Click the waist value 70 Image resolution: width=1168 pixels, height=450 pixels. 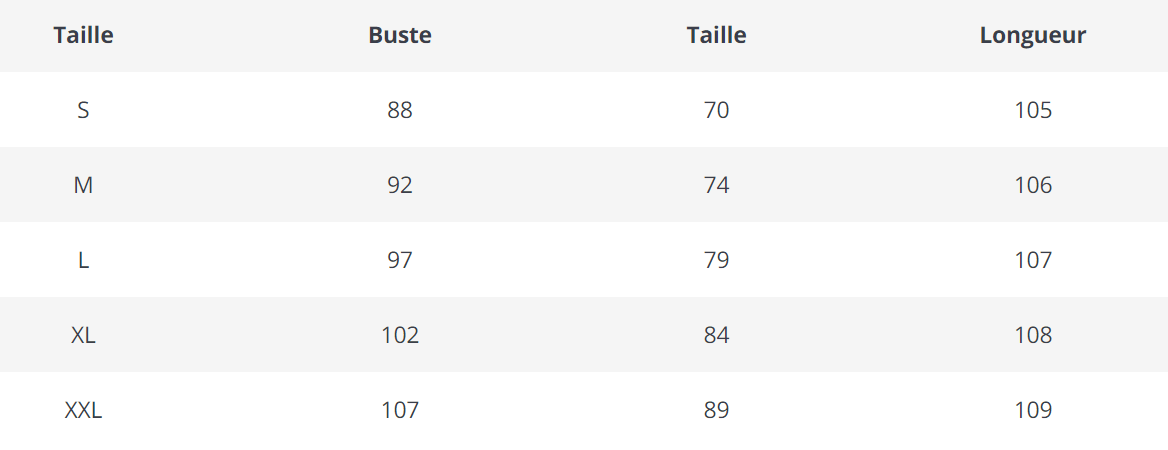point(717,110)
